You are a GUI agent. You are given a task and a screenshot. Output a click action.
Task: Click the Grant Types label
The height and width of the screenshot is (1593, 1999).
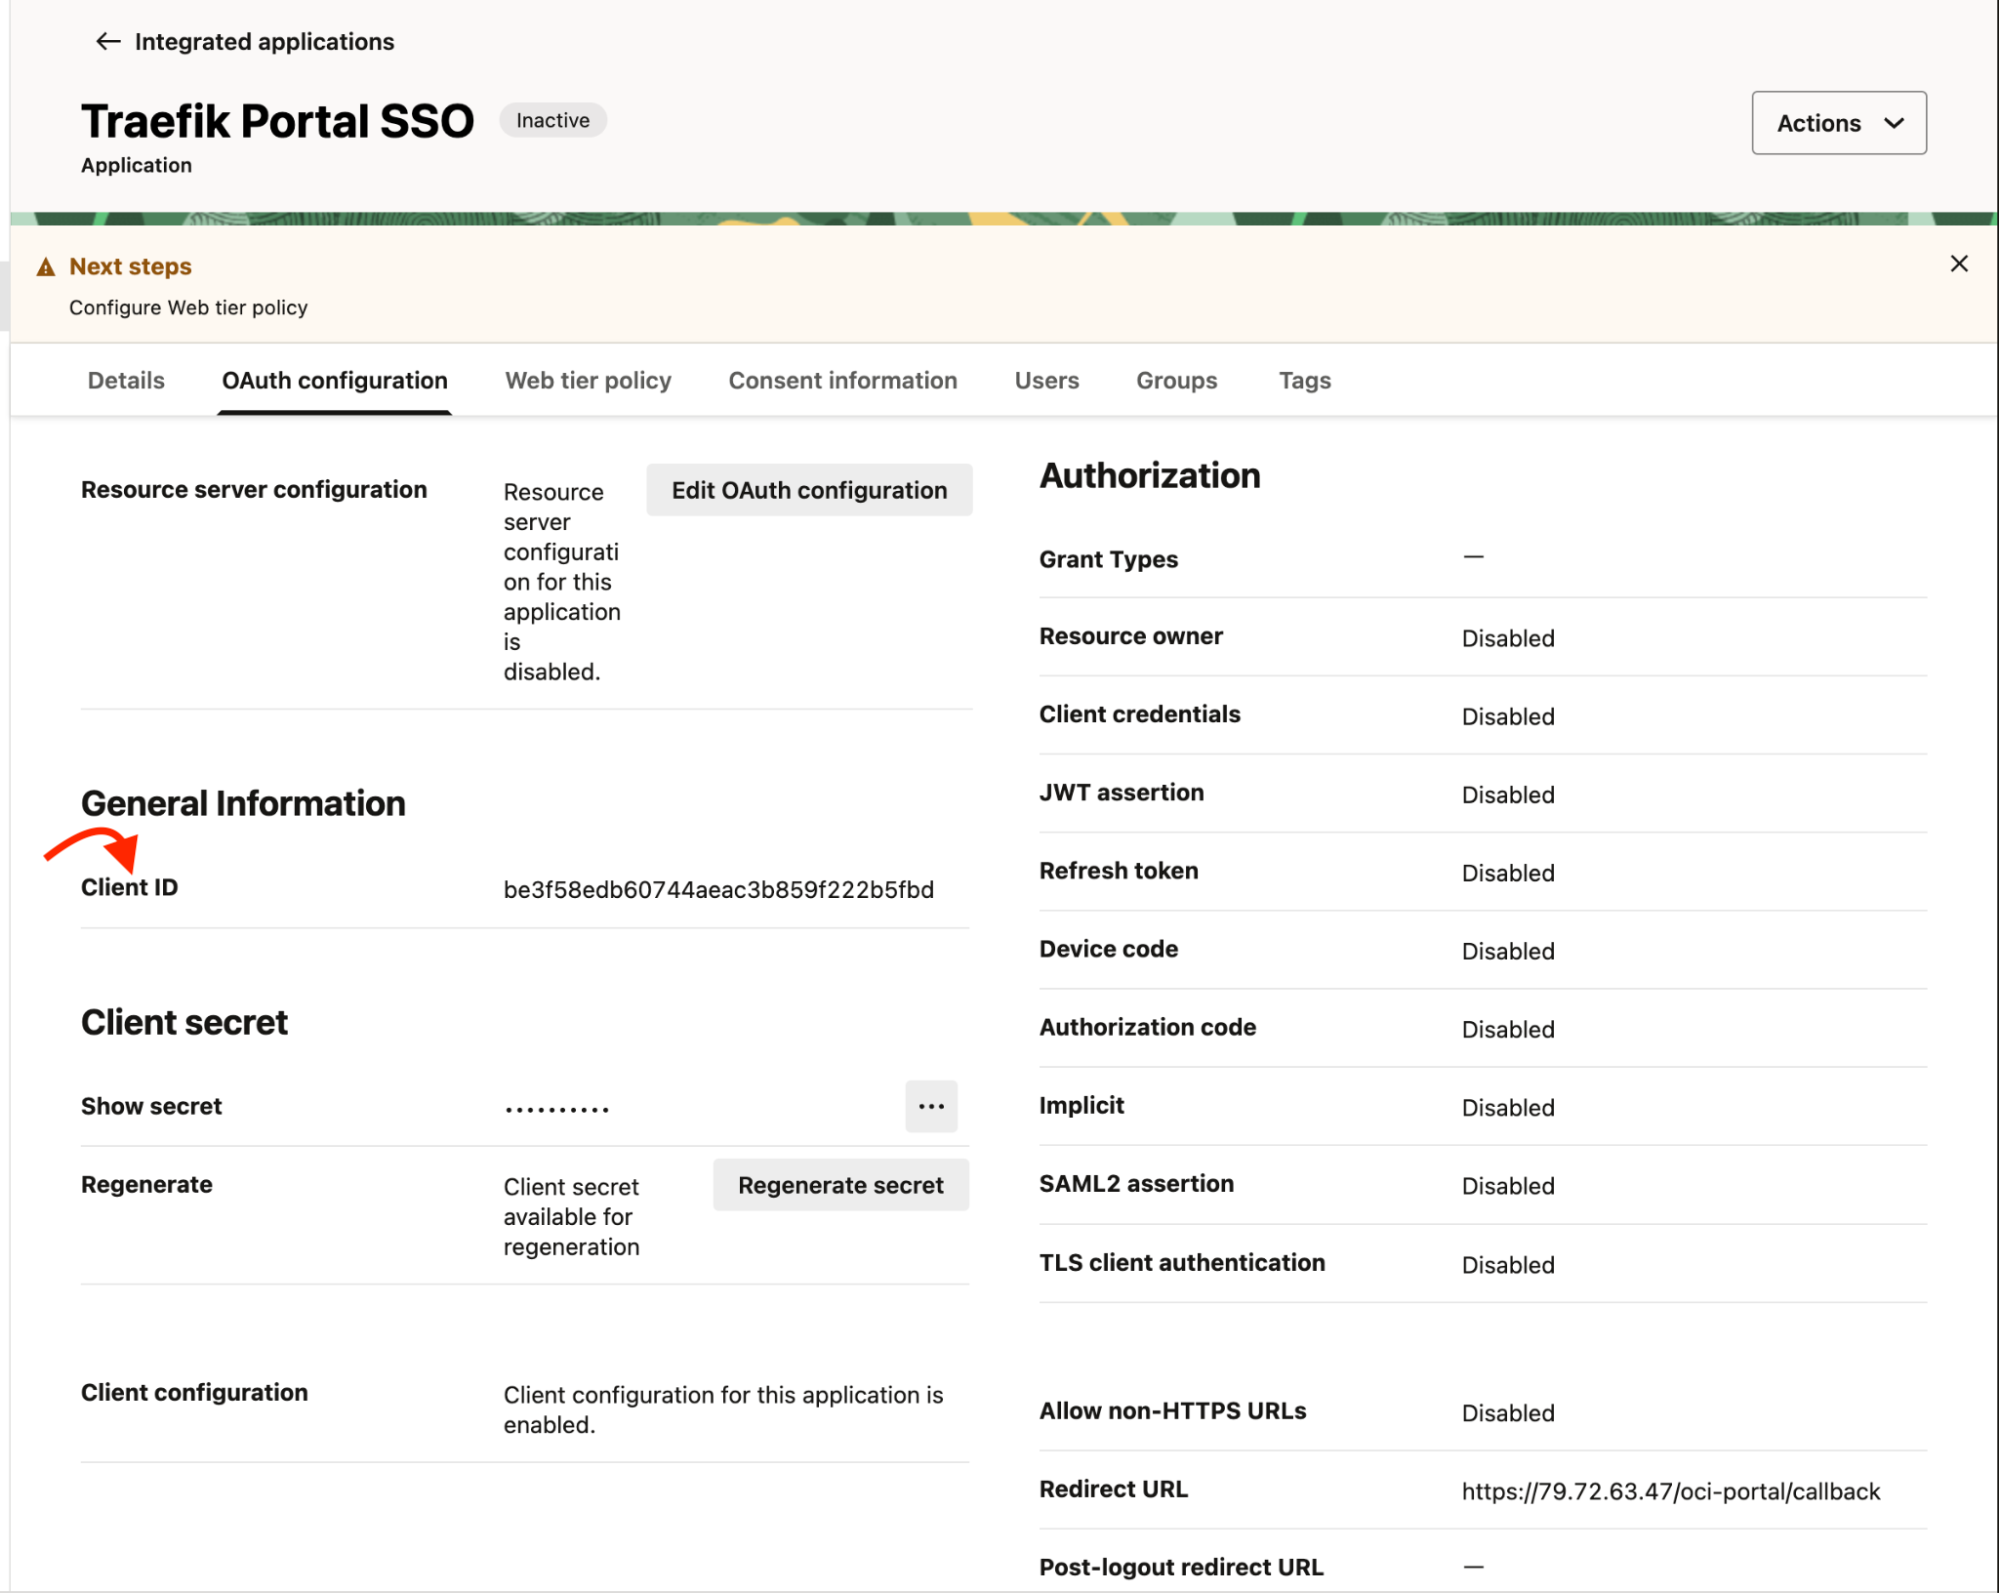tap(1108, 559)
